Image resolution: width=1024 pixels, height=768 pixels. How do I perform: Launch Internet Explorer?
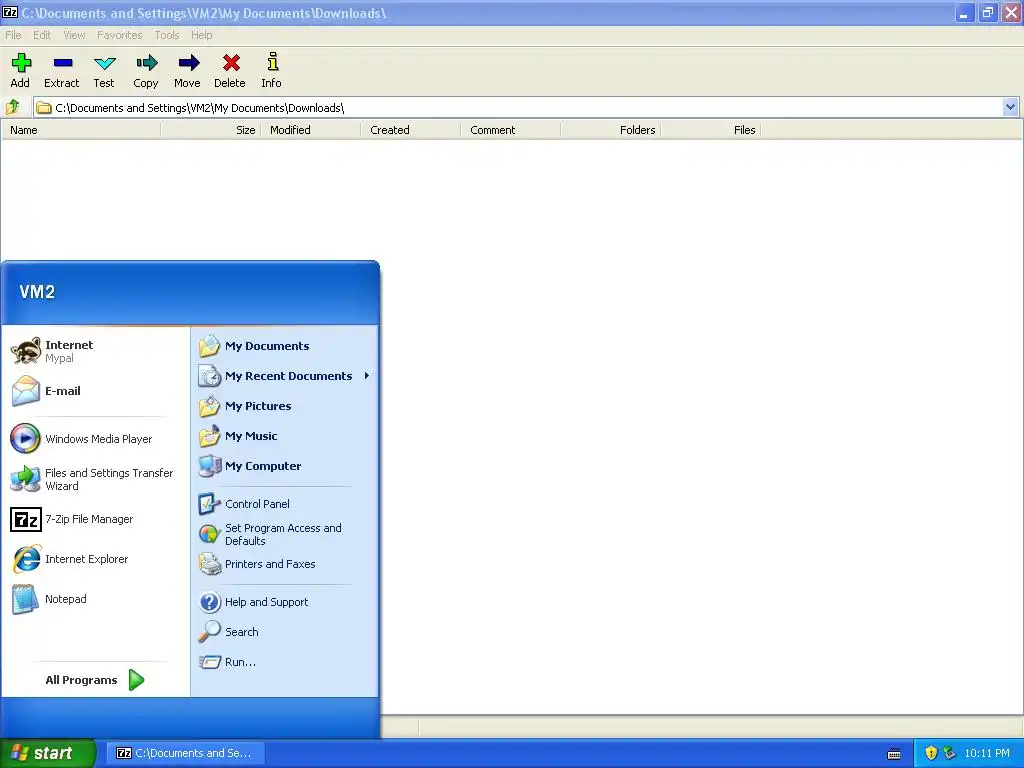click(69, 559)
